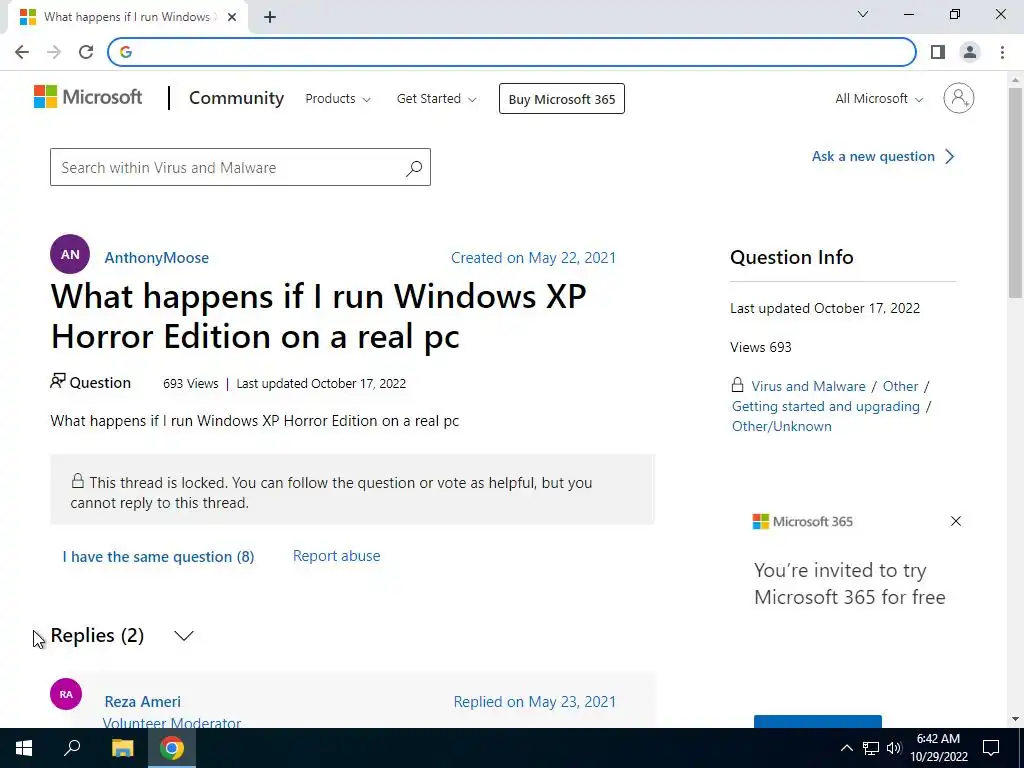This screenshot has width=1024, height=768.
Task: Click Ask a new question link
Action: (x=883, y=157)
